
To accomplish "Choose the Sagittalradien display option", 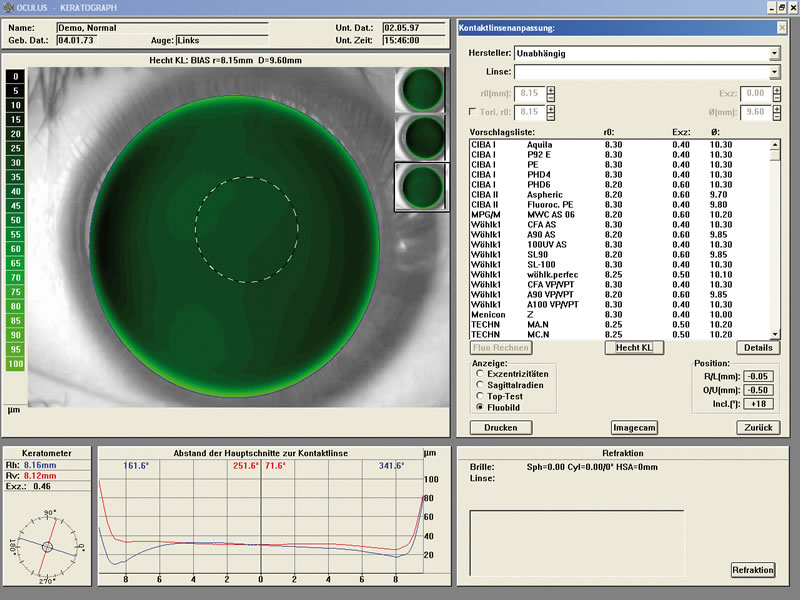I will 480,385.
